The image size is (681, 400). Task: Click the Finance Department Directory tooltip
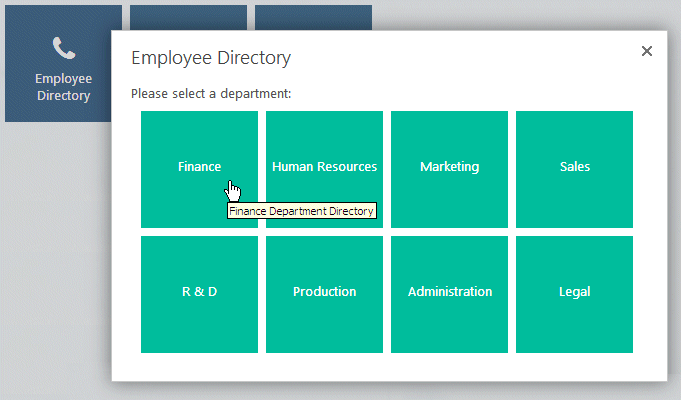tap(301, 211)
